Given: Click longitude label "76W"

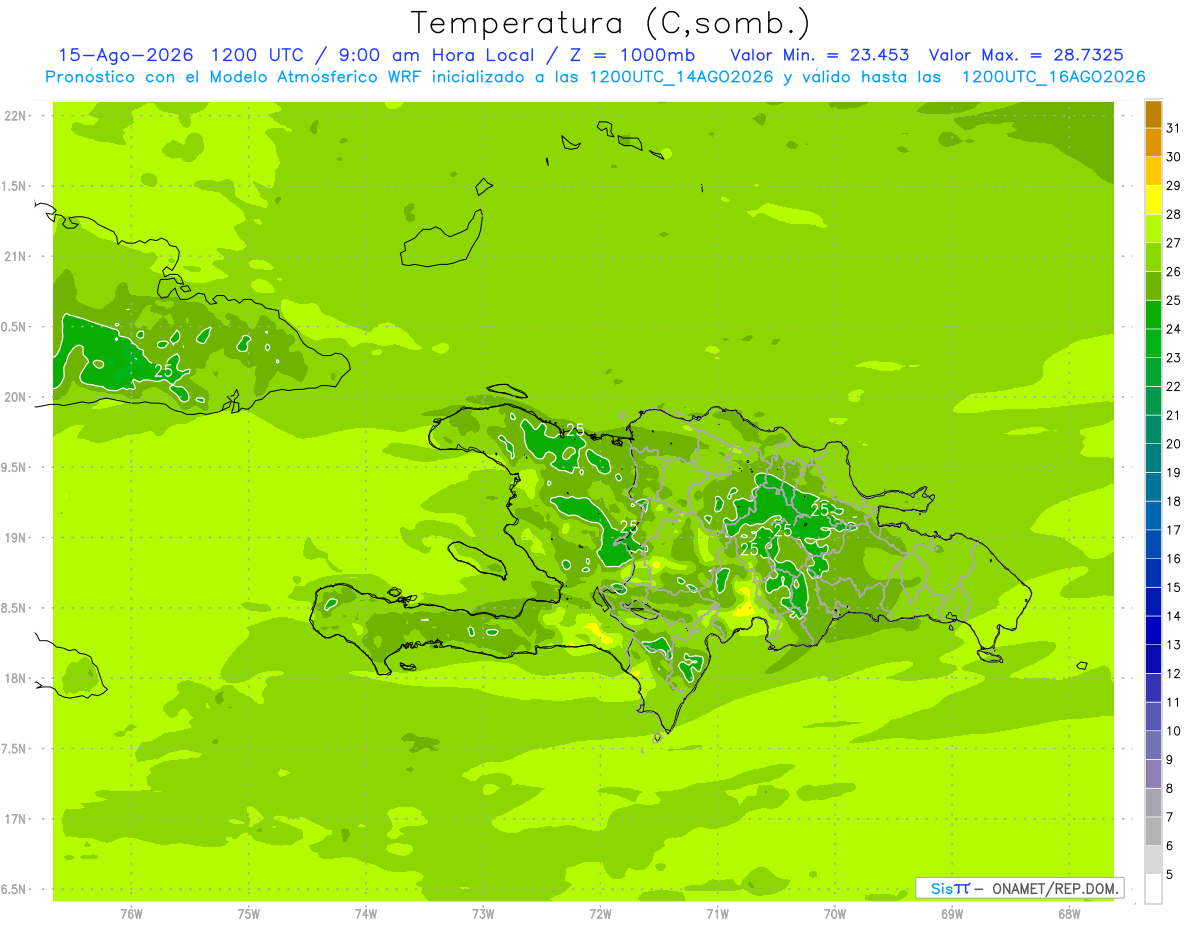Looking at the screenshot, I should click(x=131, y=914).
